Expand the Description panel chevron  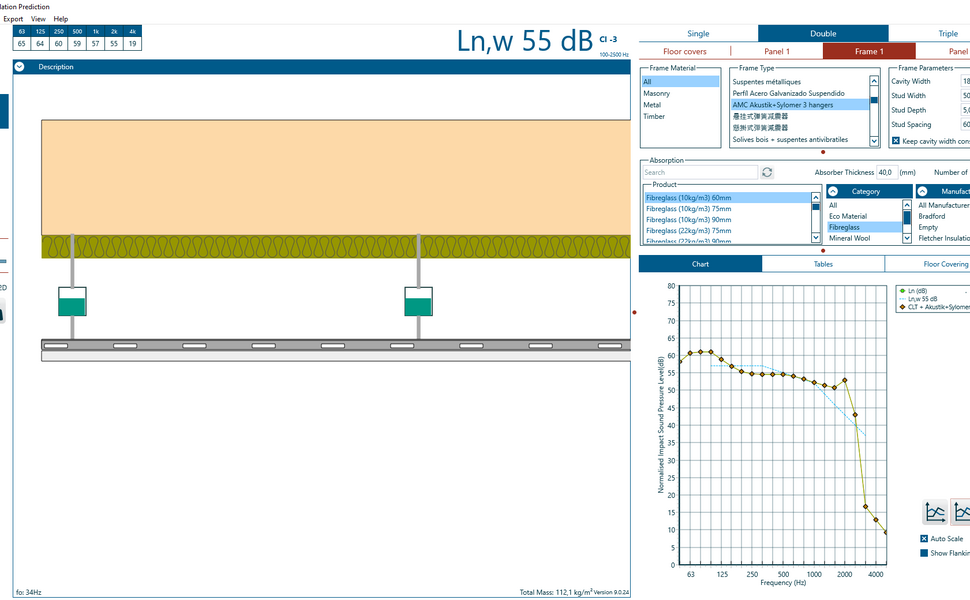pos(20,67)
